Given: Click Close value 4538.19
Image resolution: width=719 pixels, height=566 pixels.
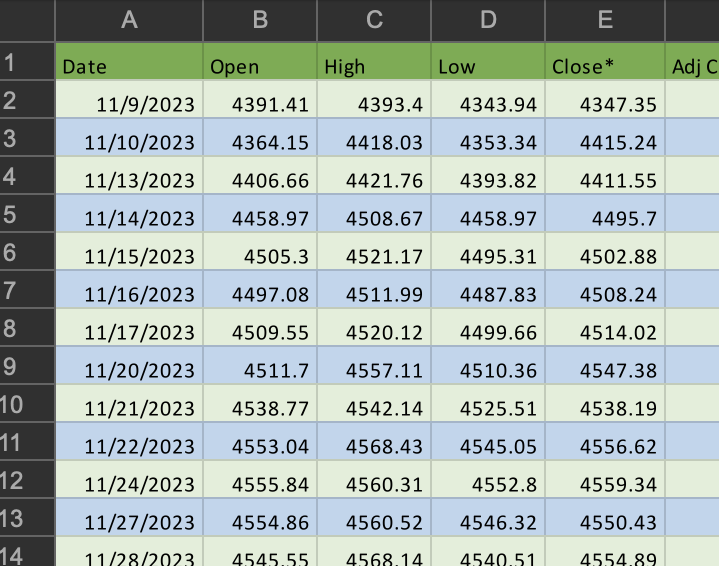Looking at the screenshot, I should pos(605,403).
